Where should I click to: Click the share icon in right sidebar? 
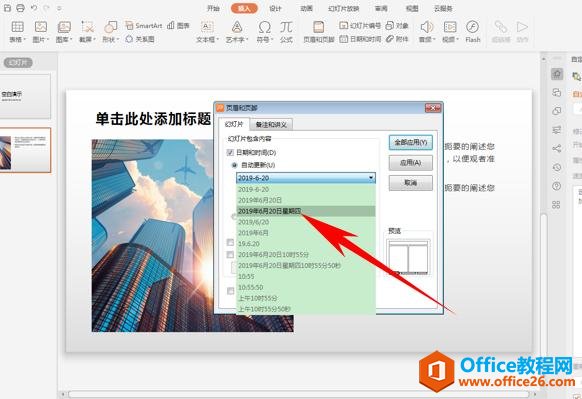[557, 148]
